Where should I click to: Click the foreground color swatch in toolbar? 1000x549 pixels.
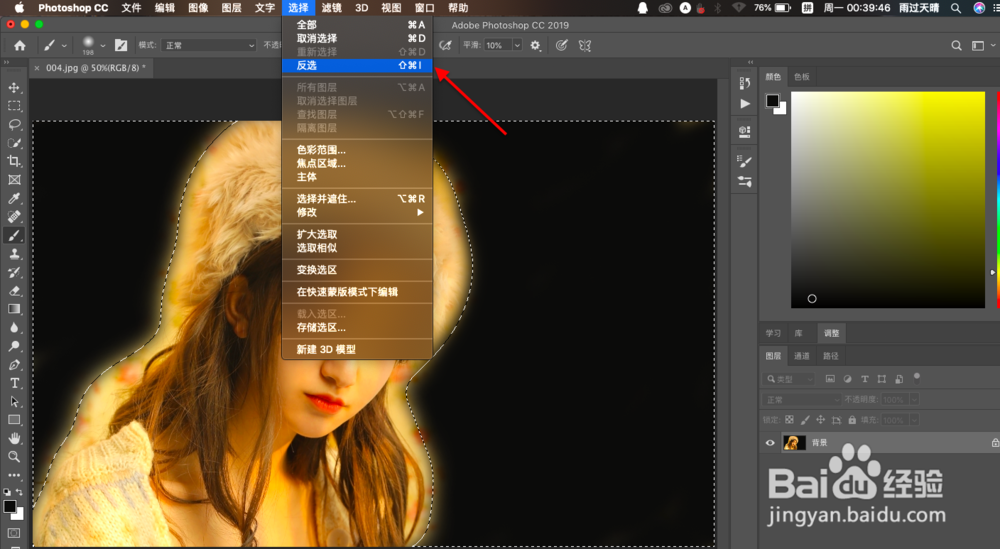[9, 507]
